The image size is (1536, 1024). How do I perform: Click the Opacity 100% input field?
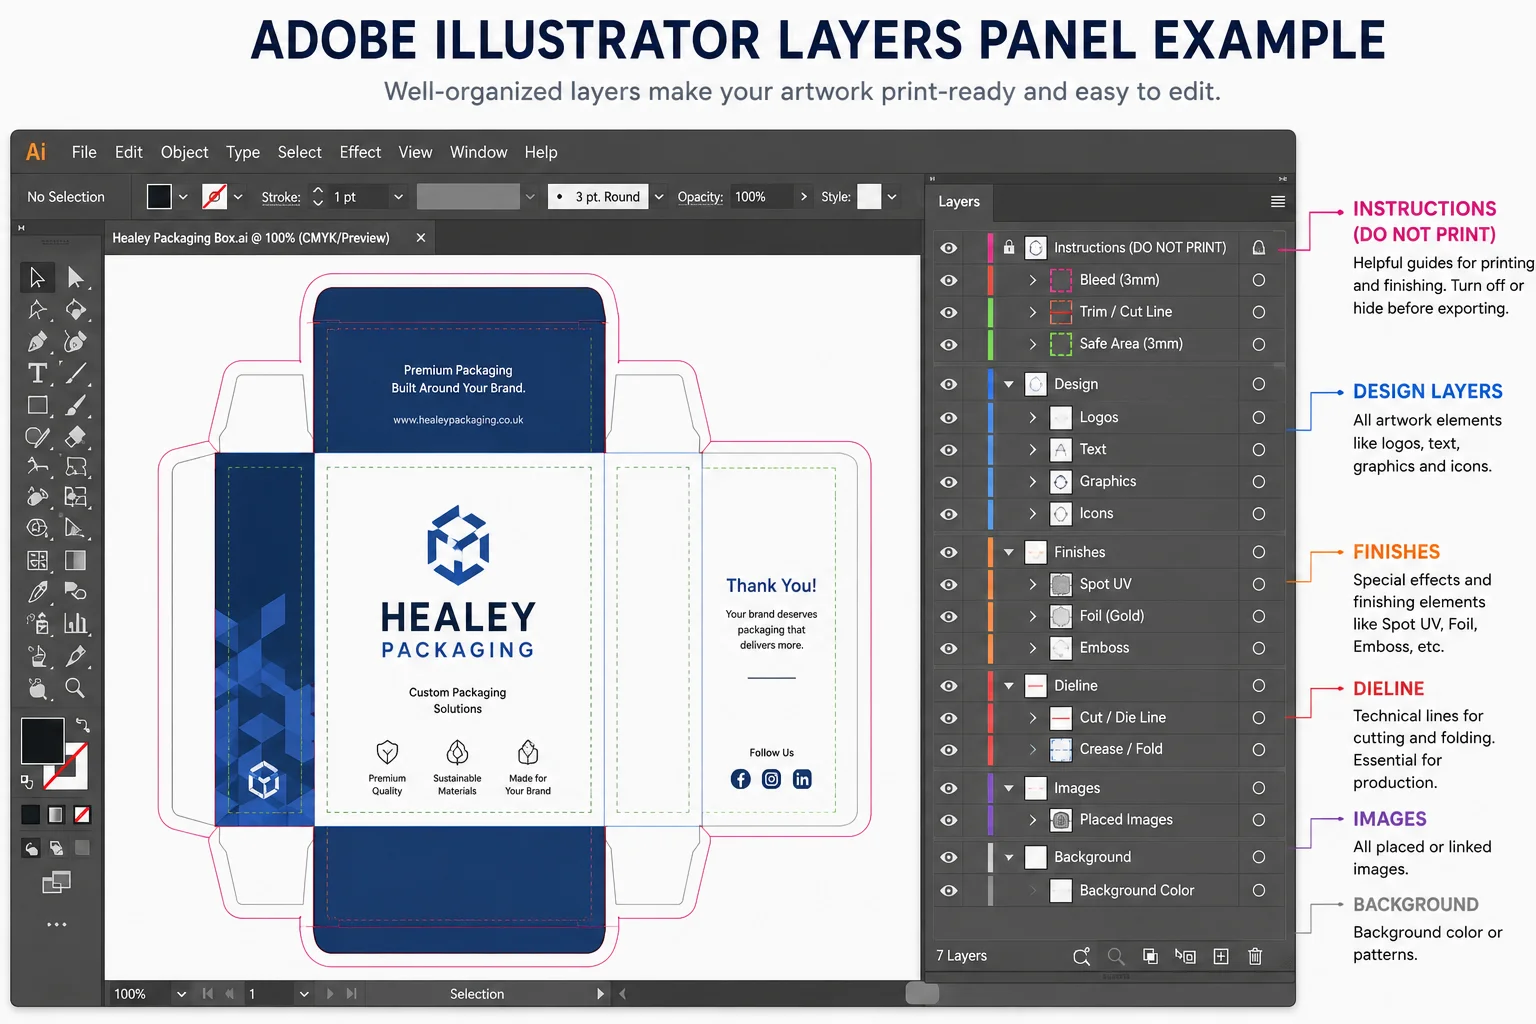click(761, 197)
